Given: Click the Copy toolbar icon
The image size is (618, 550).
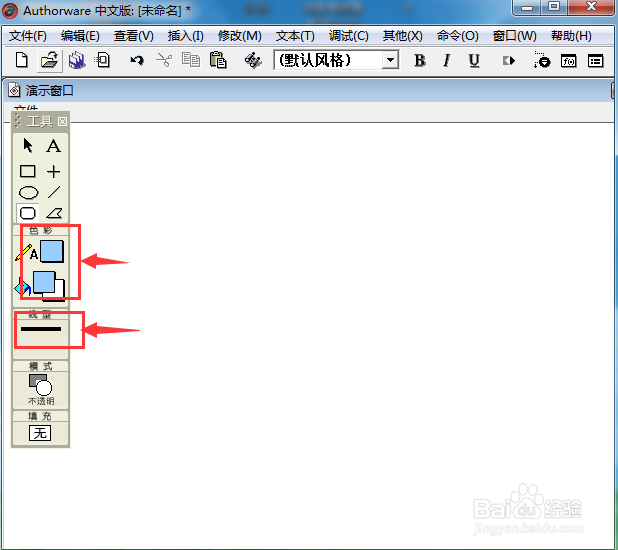Looking at the screenshot, I should pyautogui.click(x=191, y=60).
